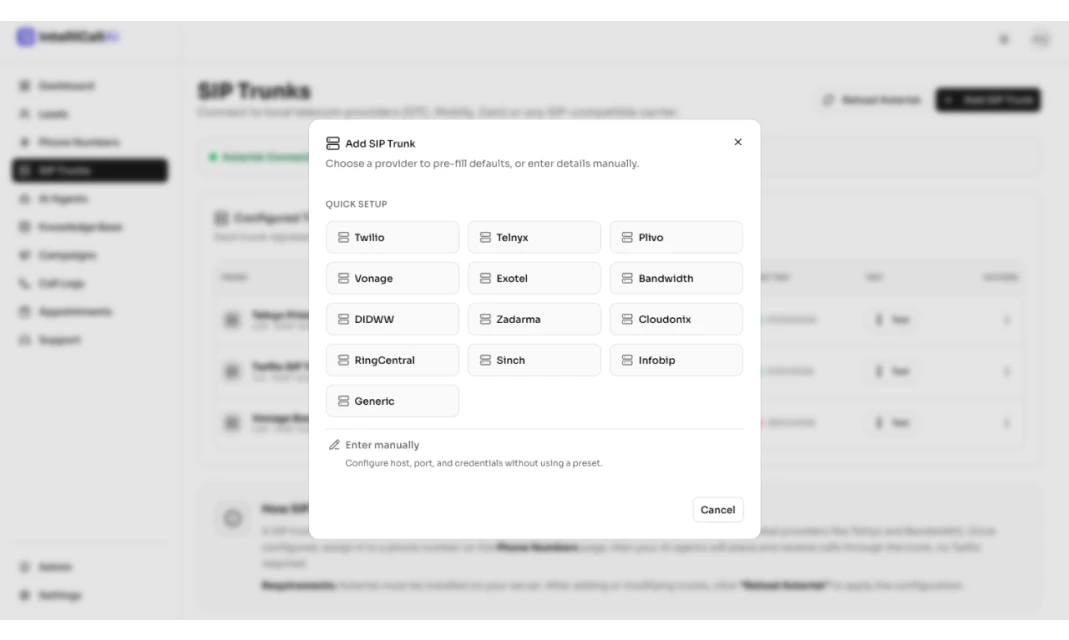This screenshot has height=640, width=1069.
Task: Click the pencil icon for Enter manually
Action: pos(334,445)
